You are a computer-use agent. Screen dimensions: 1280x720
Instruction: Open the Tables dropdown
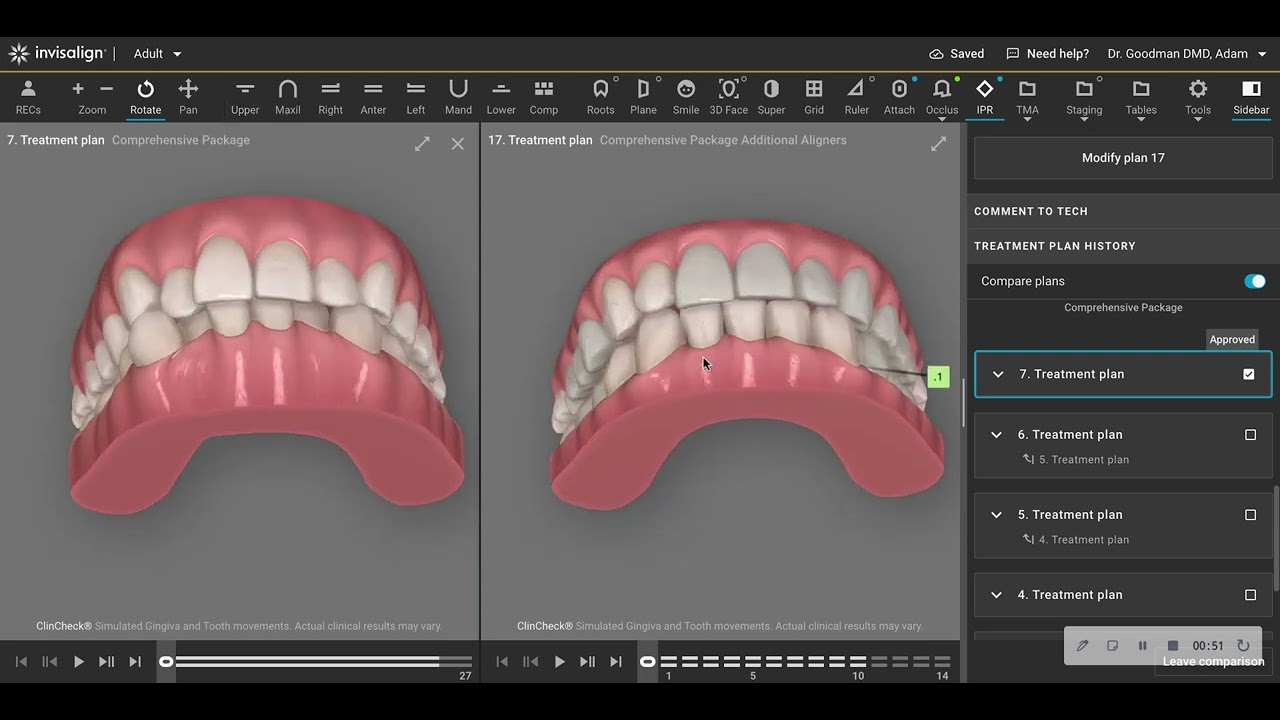coord(1141,99)
